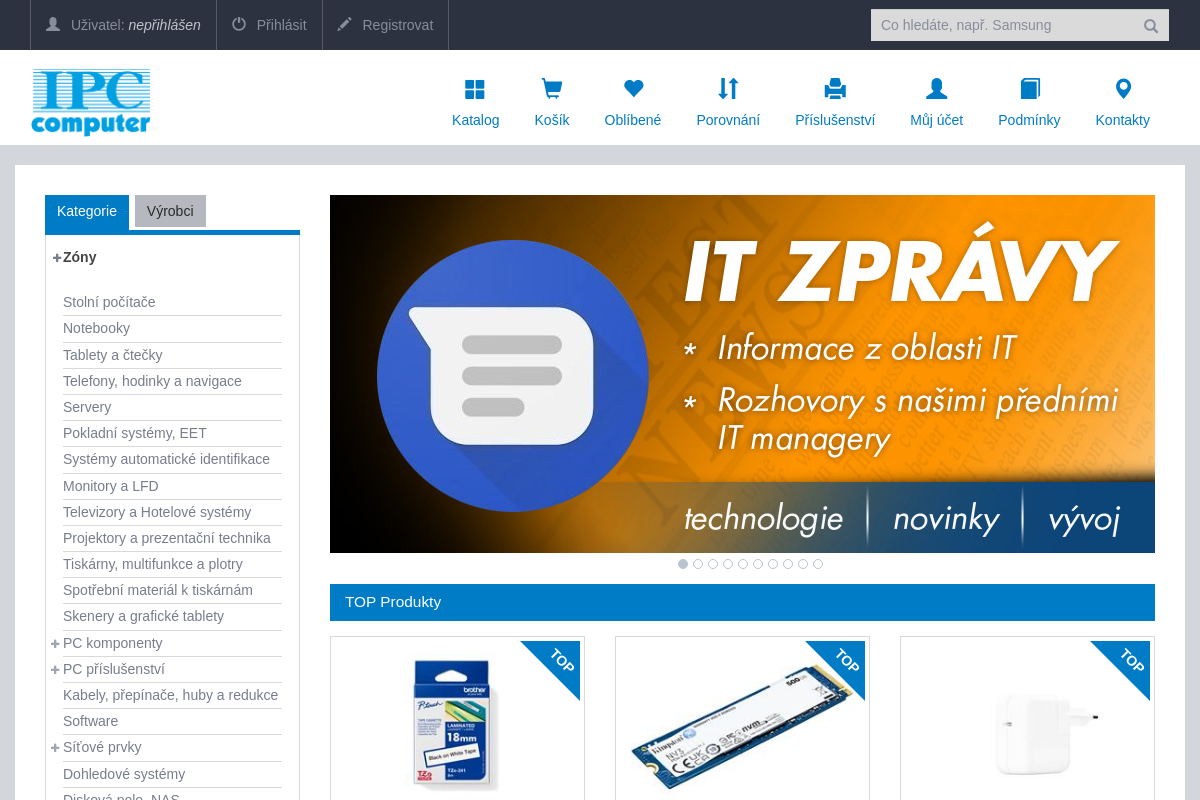1200x800 pixels.
Task: Open Můj účet person icon
Action: (x=936, y=89)
